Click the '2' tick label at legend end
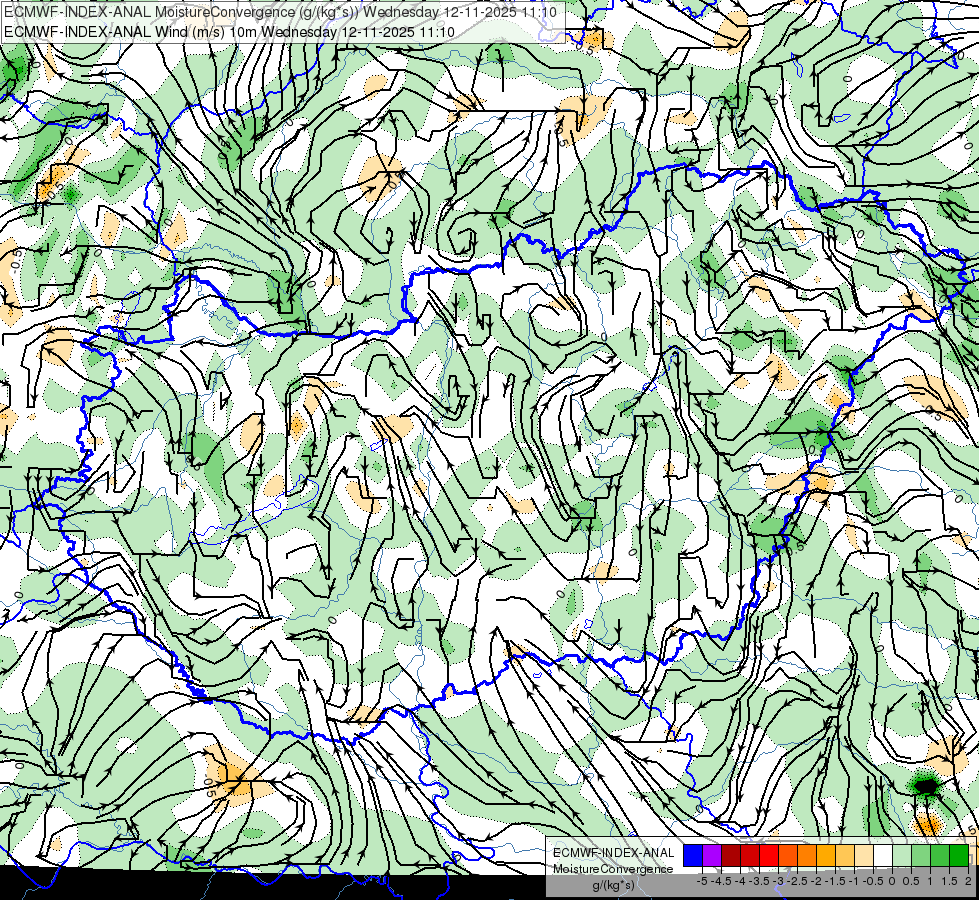The width and height of the screenshot is (979, 900). coord(968,881)
